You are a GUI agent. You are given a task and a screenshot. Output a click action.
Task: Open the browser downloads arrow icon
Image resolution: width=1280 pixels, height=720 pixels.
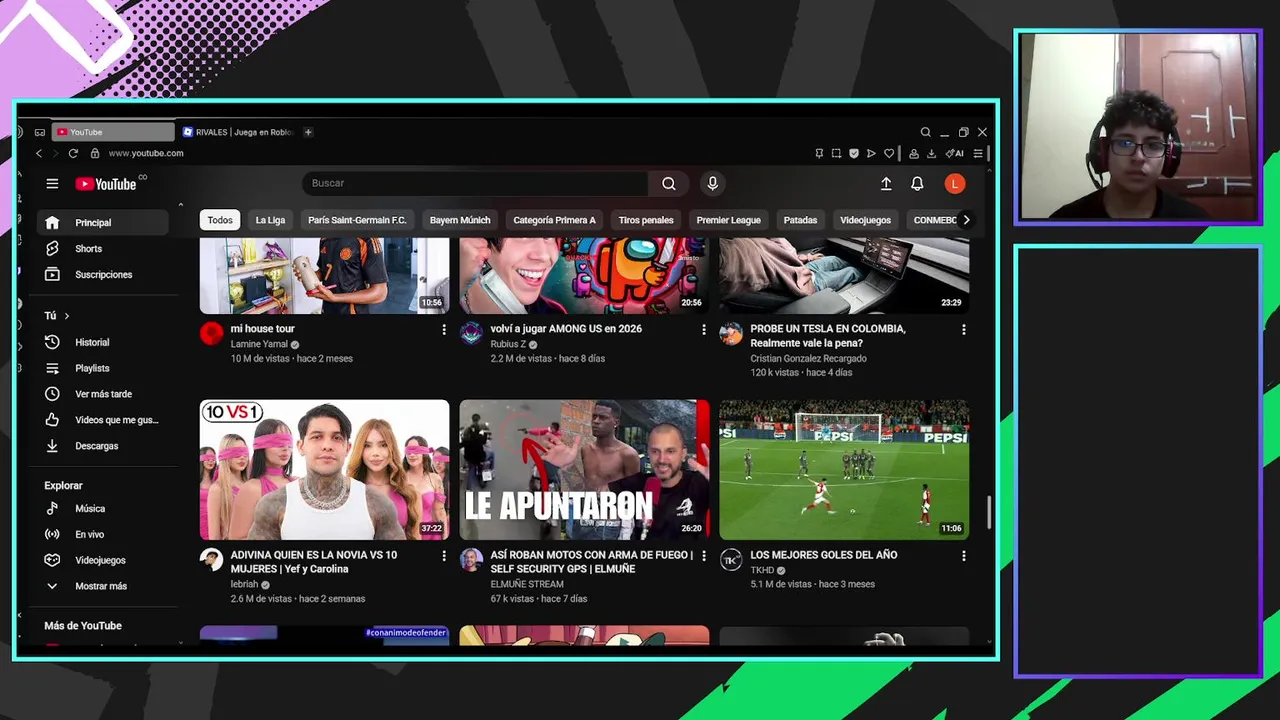point(931,154)
